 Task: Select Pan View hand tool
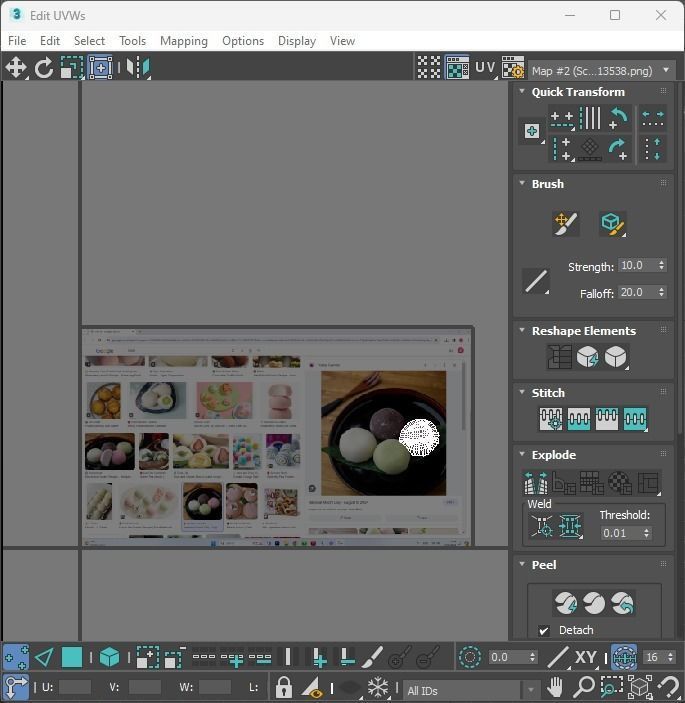(555, 687)
